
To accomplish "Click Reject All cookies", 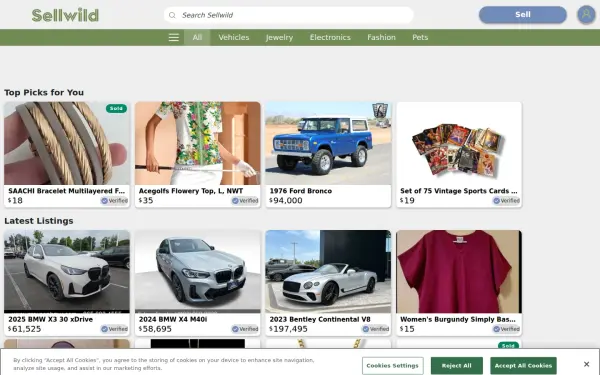I will [x=457, y=366].
